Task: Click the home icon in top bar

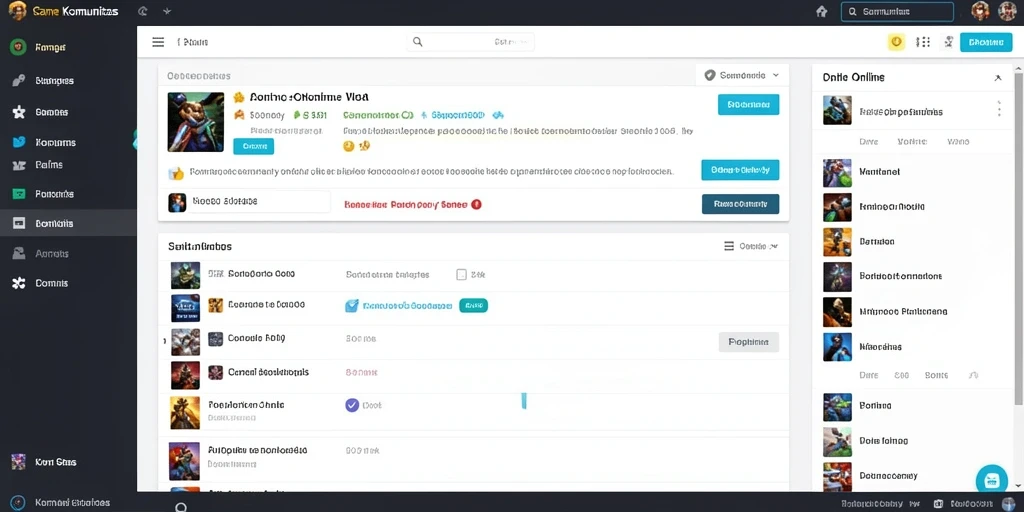Action: pos(822,11)
